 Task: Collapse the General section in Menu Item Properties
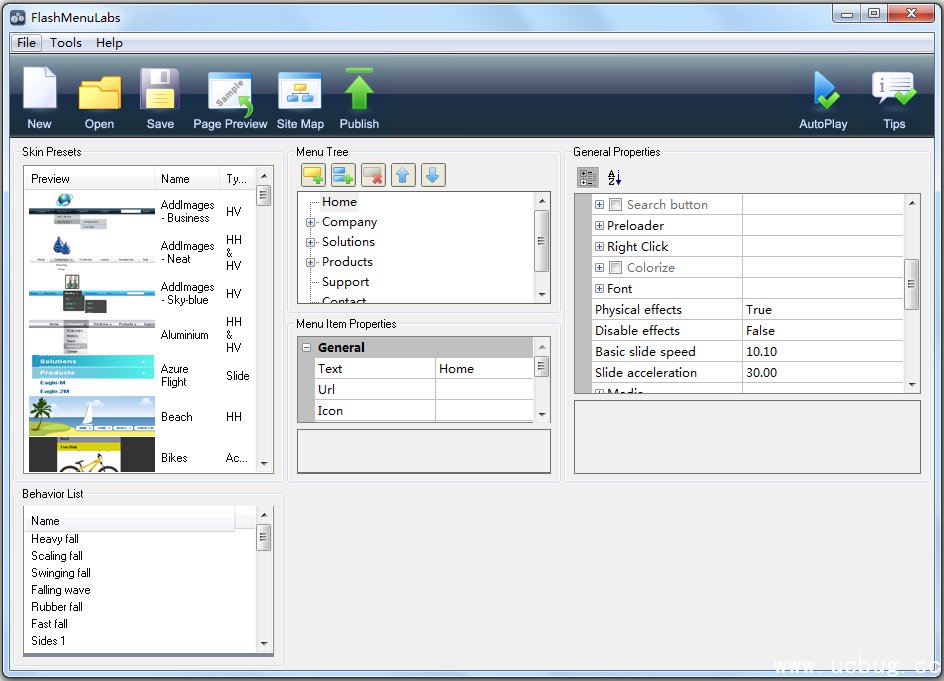click(306, 348)
